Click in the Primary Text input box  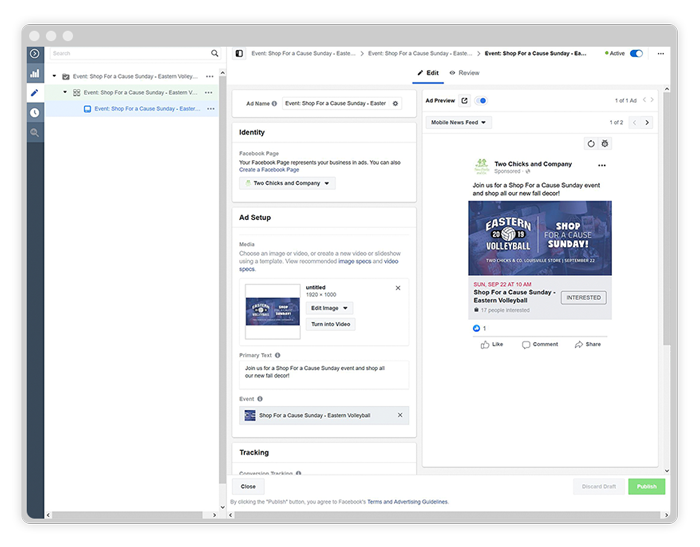324,375
